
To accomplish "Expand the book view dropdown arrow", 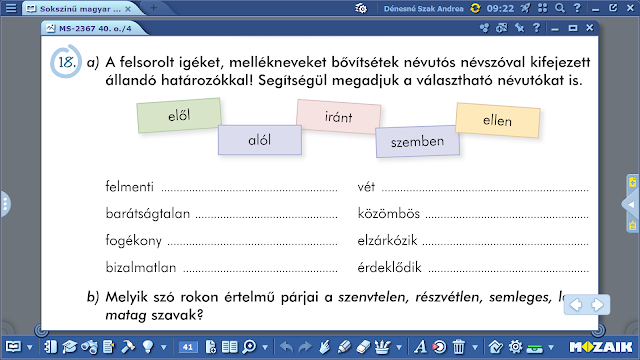I will click(x=29, y=348).
